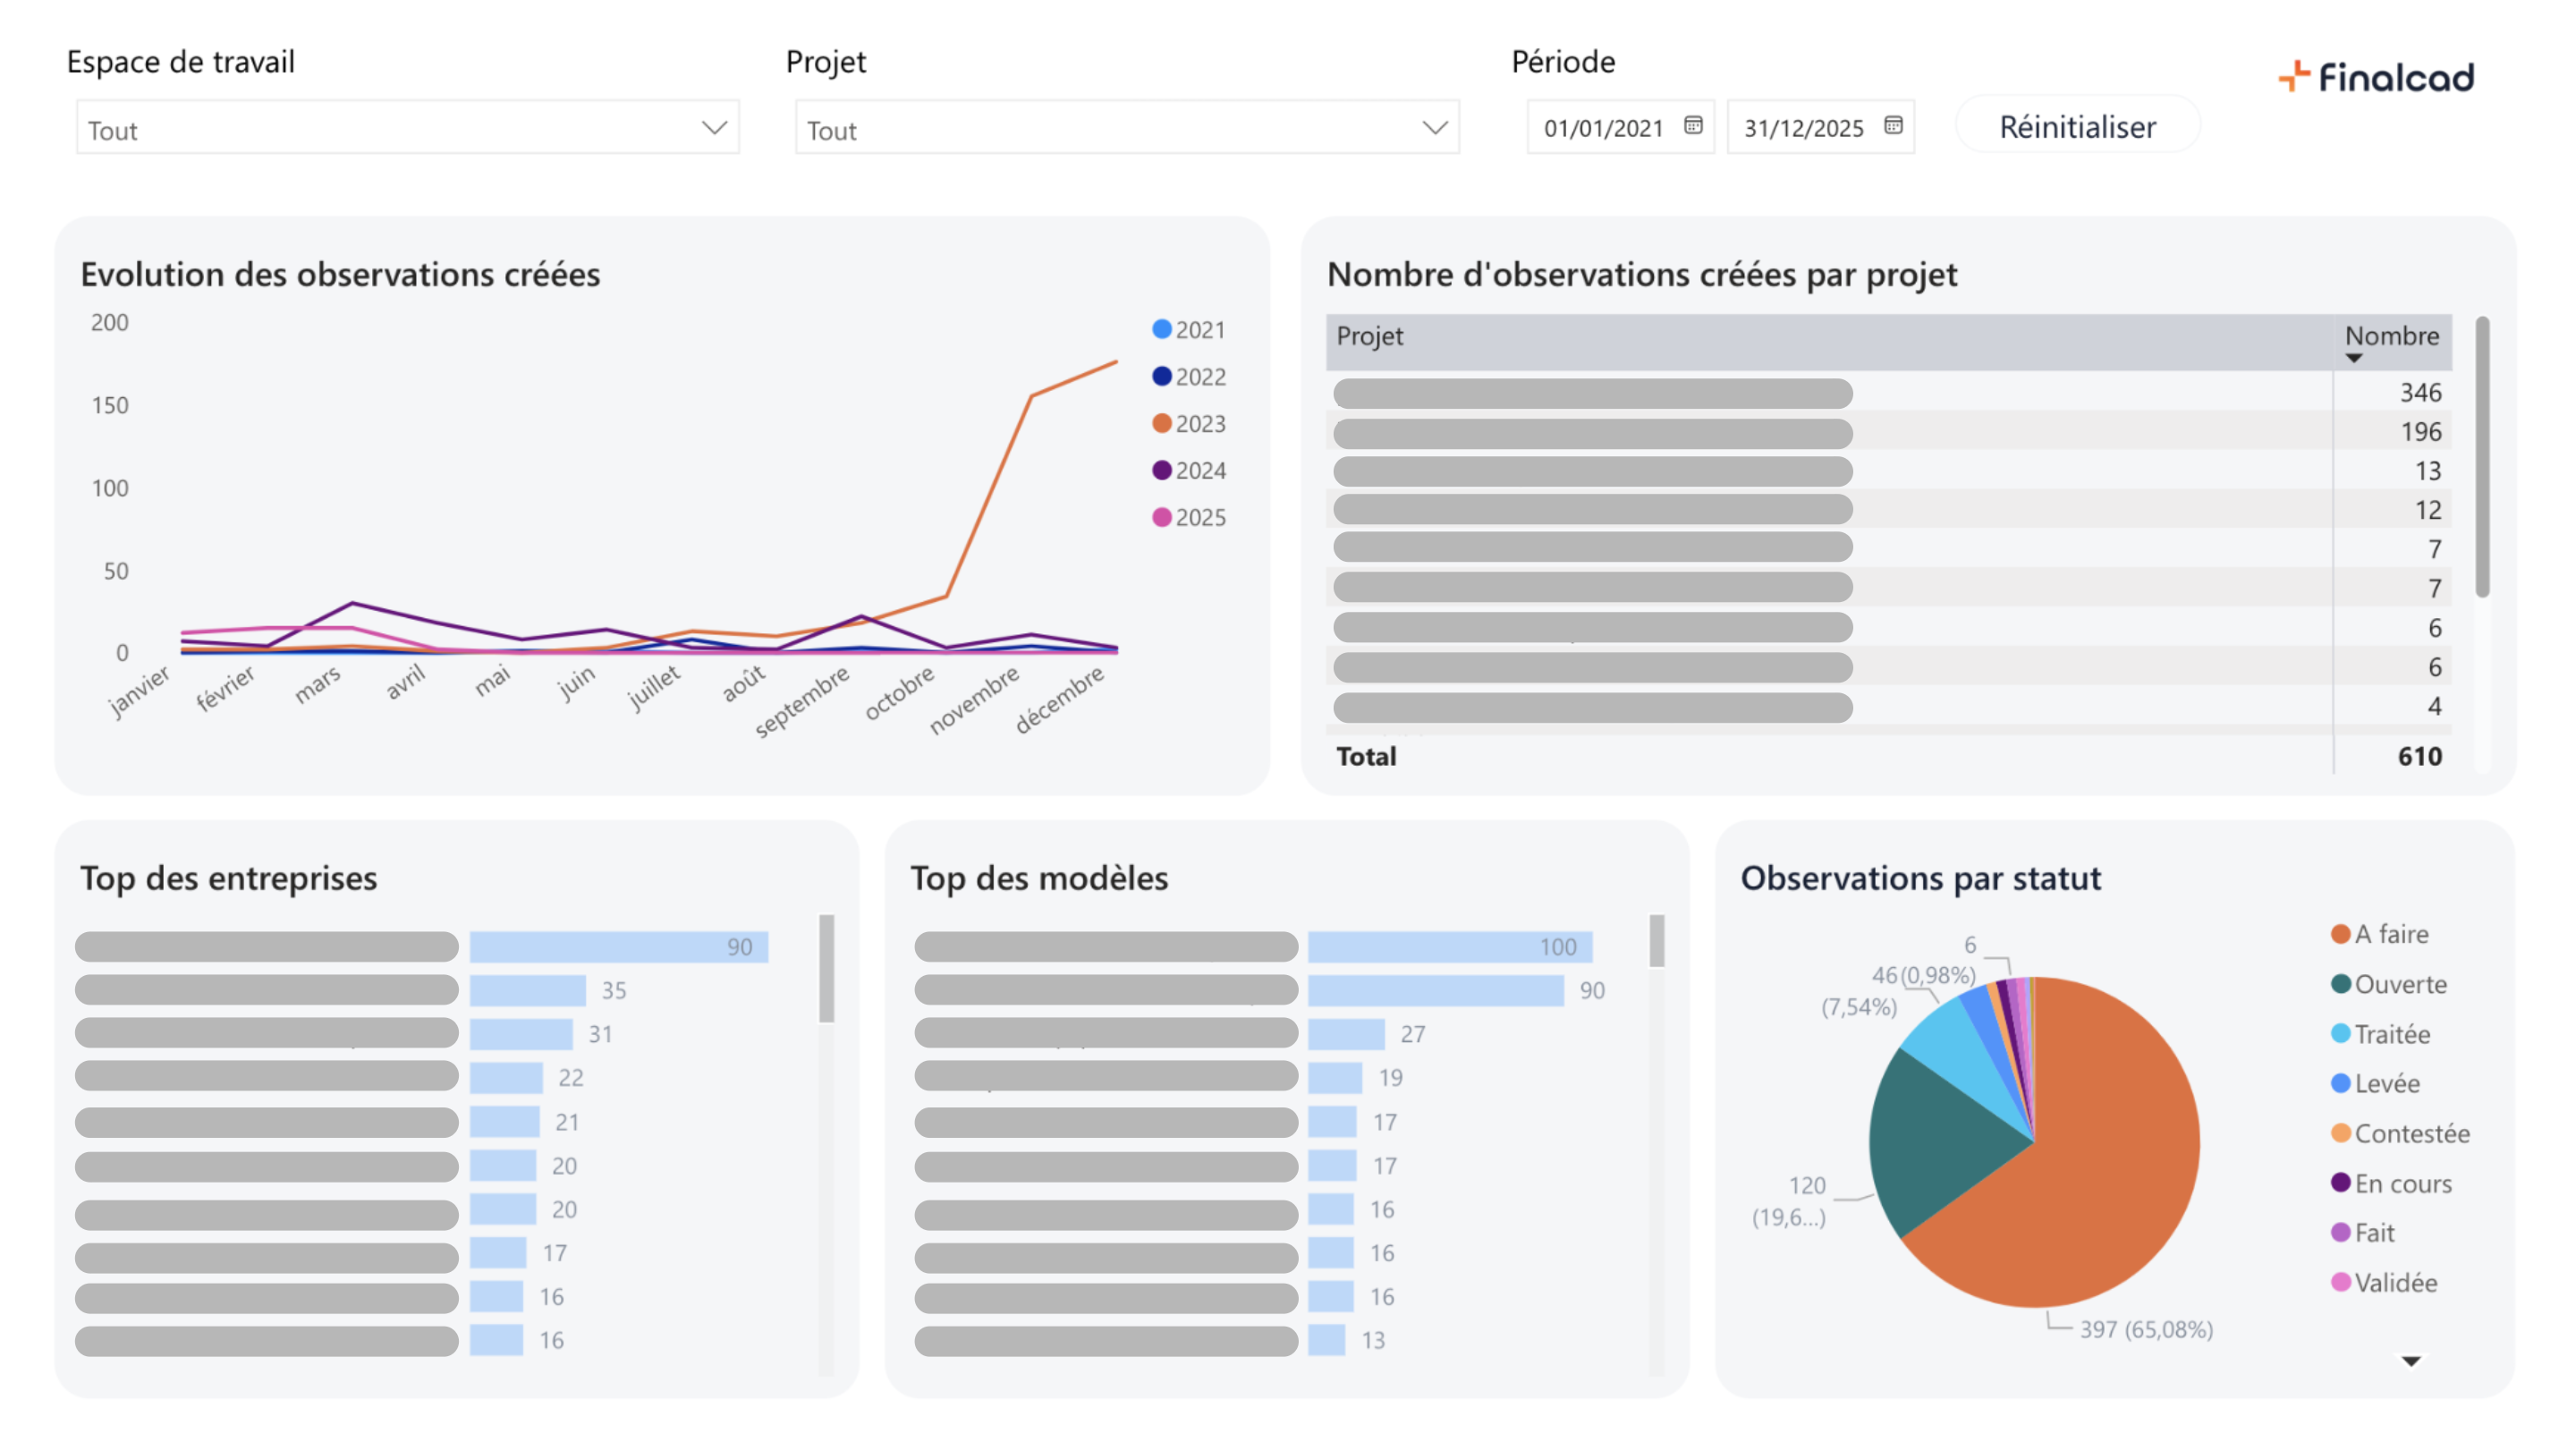Click the Finalcad logo
The width and height of the screenshot is (2576, 1442).
pyautogui.click(x=2376, y=77)
